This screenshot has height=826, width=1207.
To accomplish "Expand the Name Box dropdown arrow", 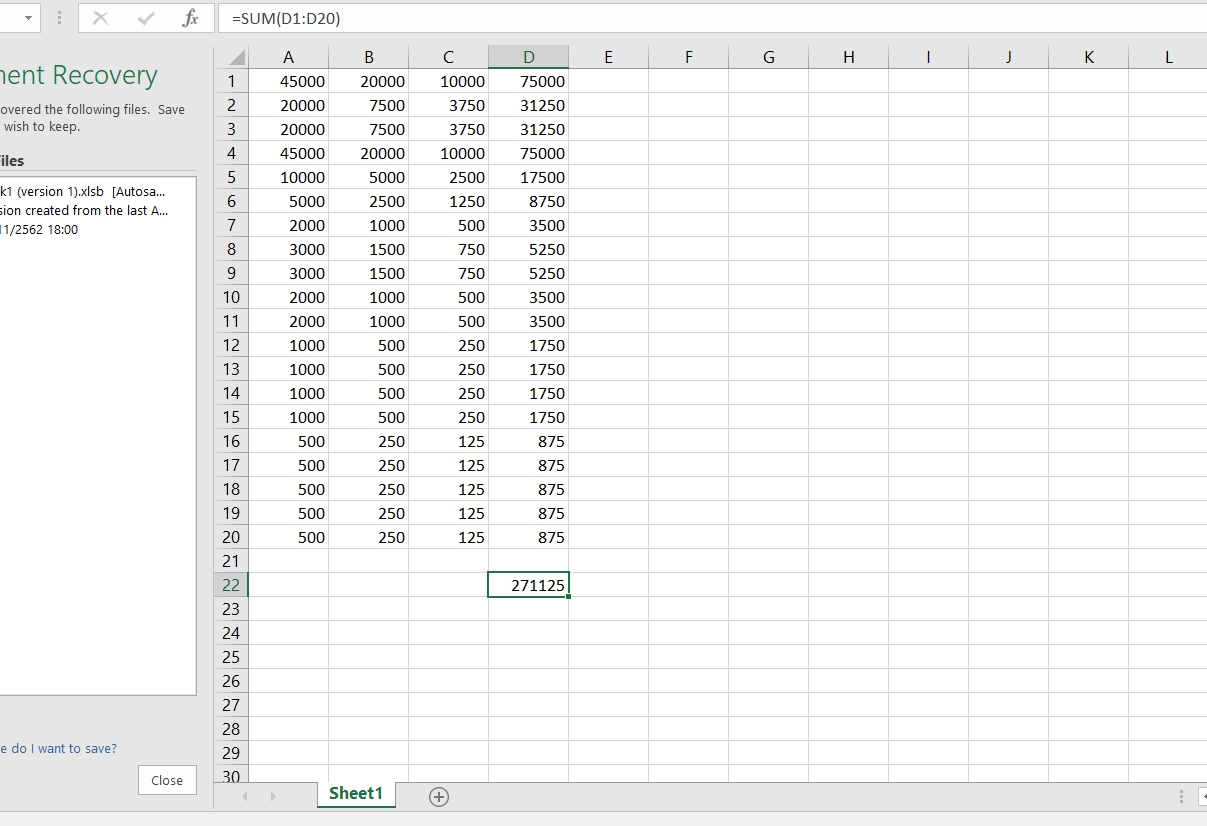I will 27,18.
